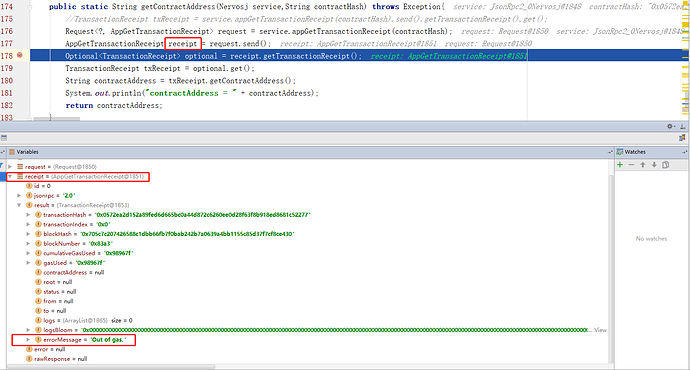690x370 pixels.
Task: Click the restore layout icon
Action: [682, 138]
